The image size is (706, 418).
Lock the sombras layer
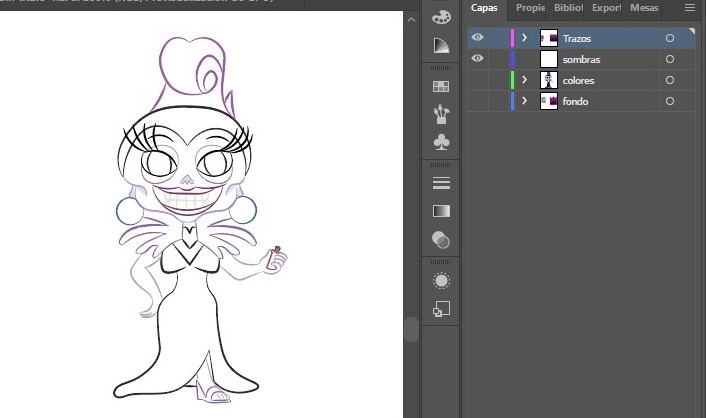tap(498, 59)
